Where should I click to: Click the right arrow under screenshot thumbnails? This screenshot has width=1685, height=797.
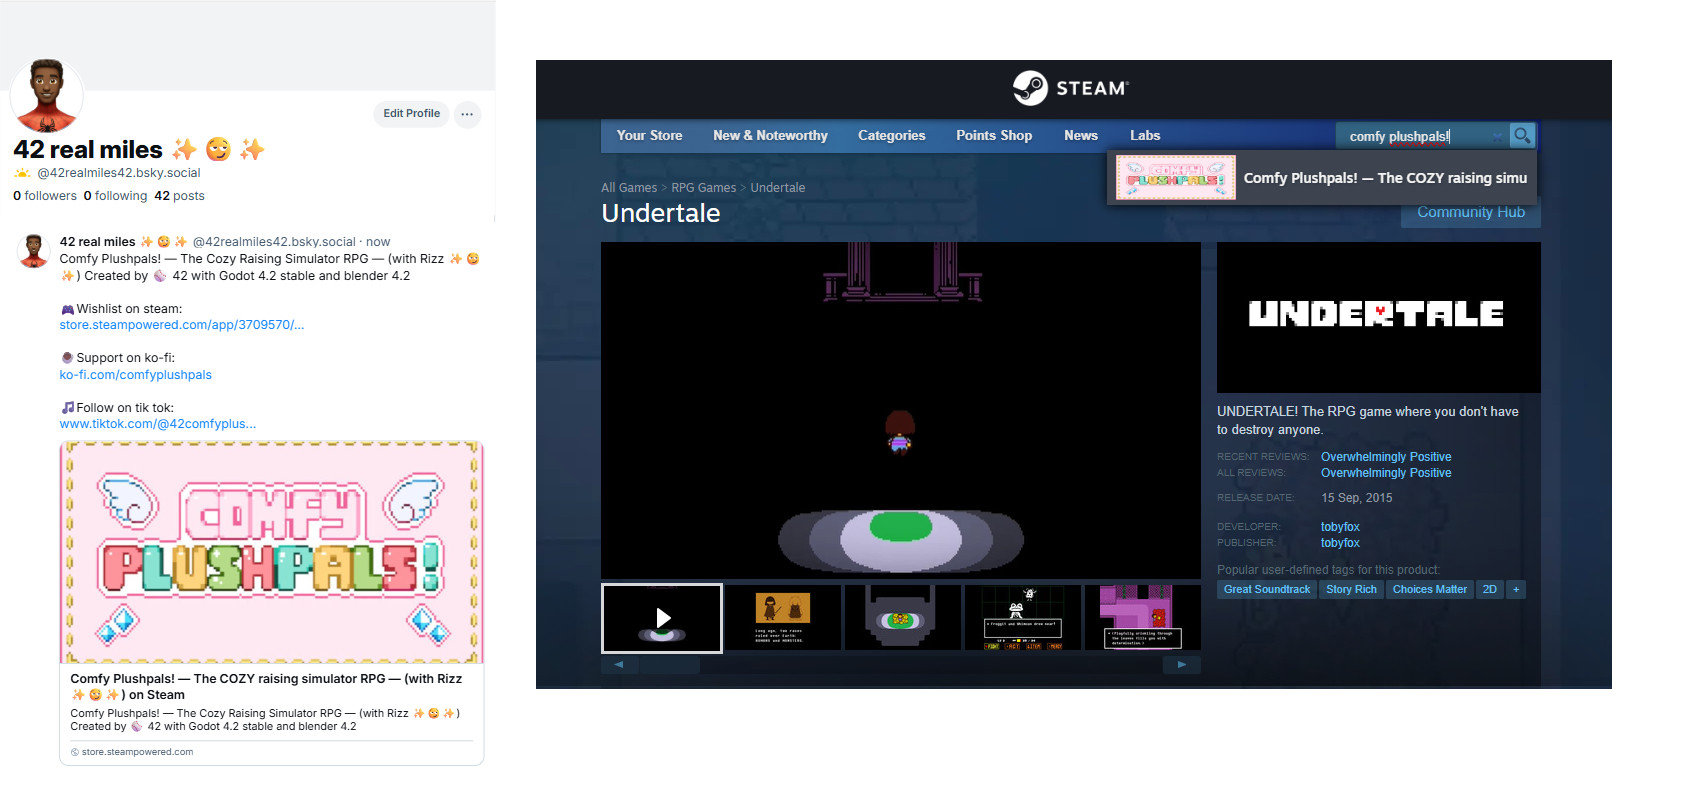[x=1182, y=664]
